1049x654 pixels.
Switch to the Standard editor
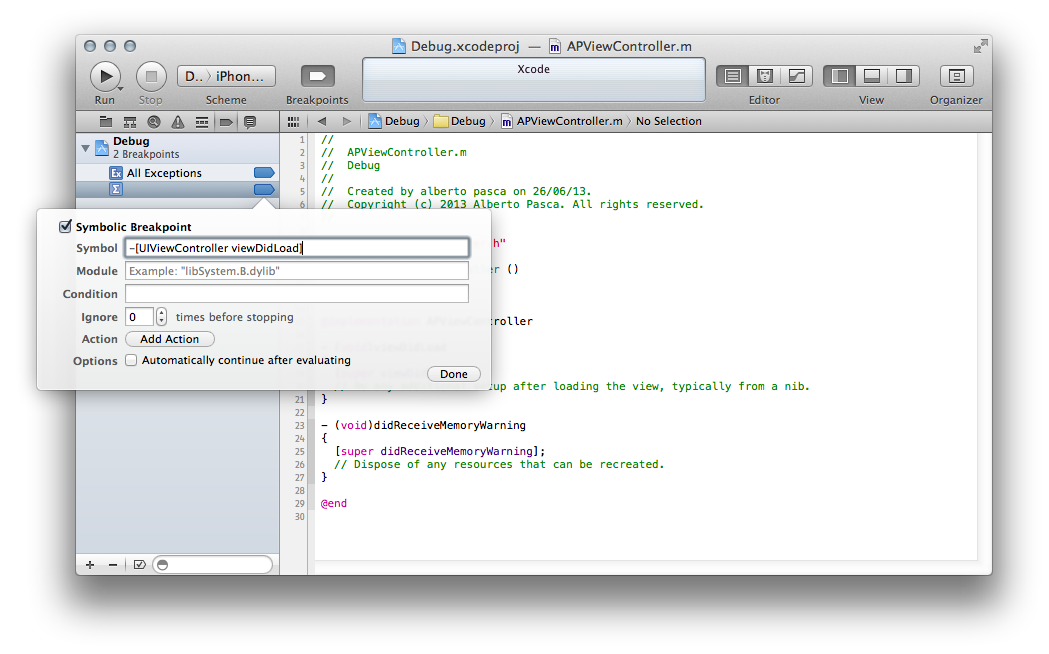[x=733, y=76]
